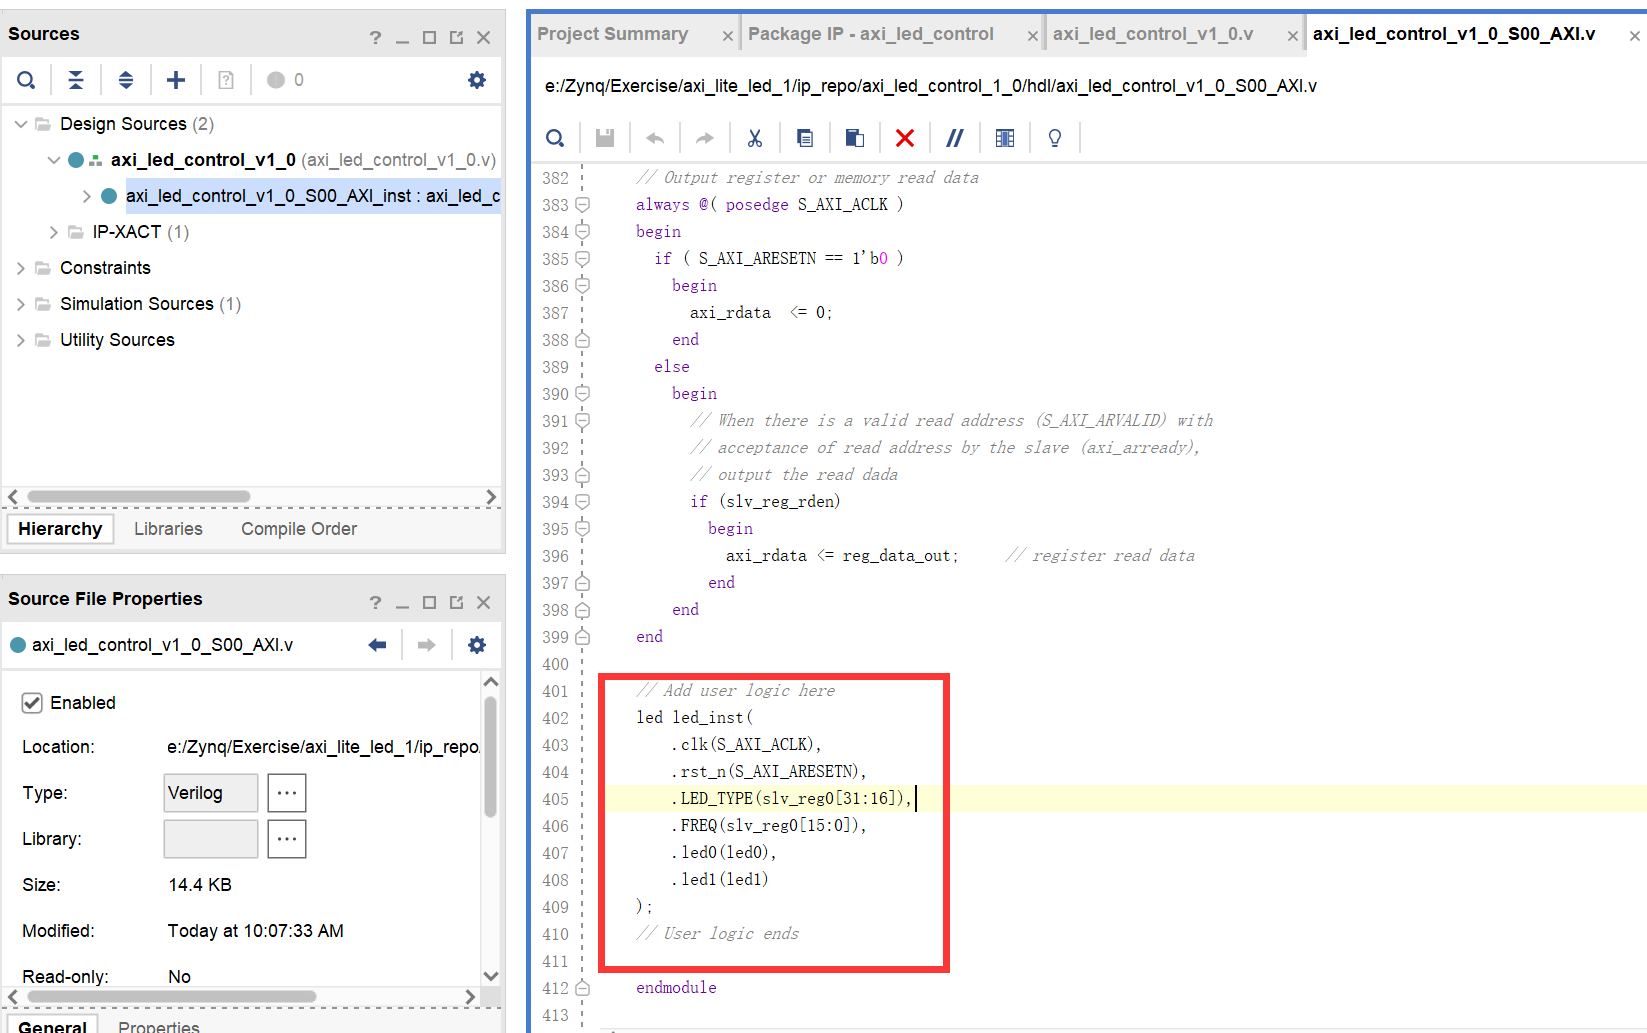Collapse code fold at line 394
Image resolution: width=1647 pixels, height=1033 pixels.
[582, 501]
